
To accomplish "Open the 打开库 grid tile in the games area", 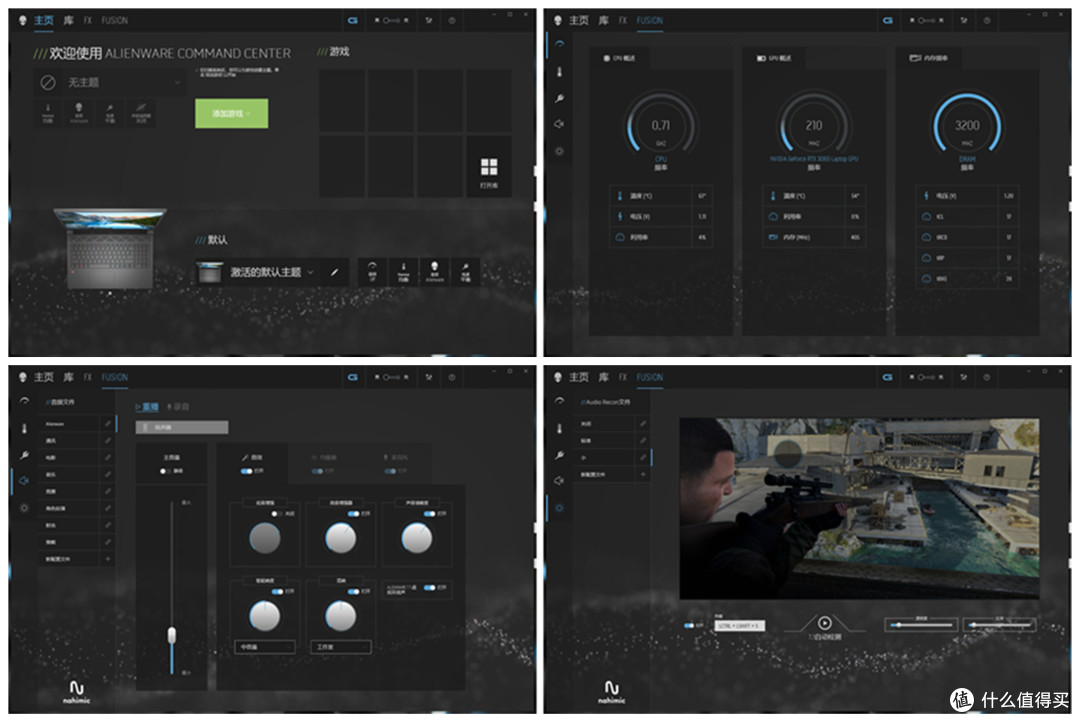I will tap(489, 167).
